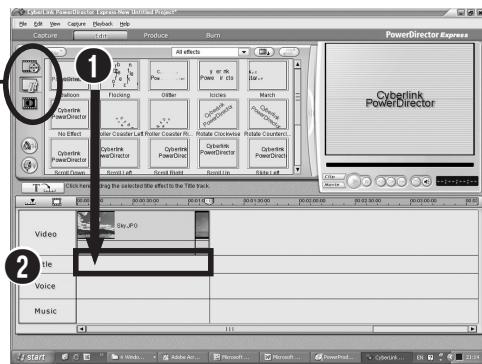The height and width of the screenshot is (364, 482).
Task: Select the Sky.JPG clip on Video track
Action: click(x=136, y=225)
